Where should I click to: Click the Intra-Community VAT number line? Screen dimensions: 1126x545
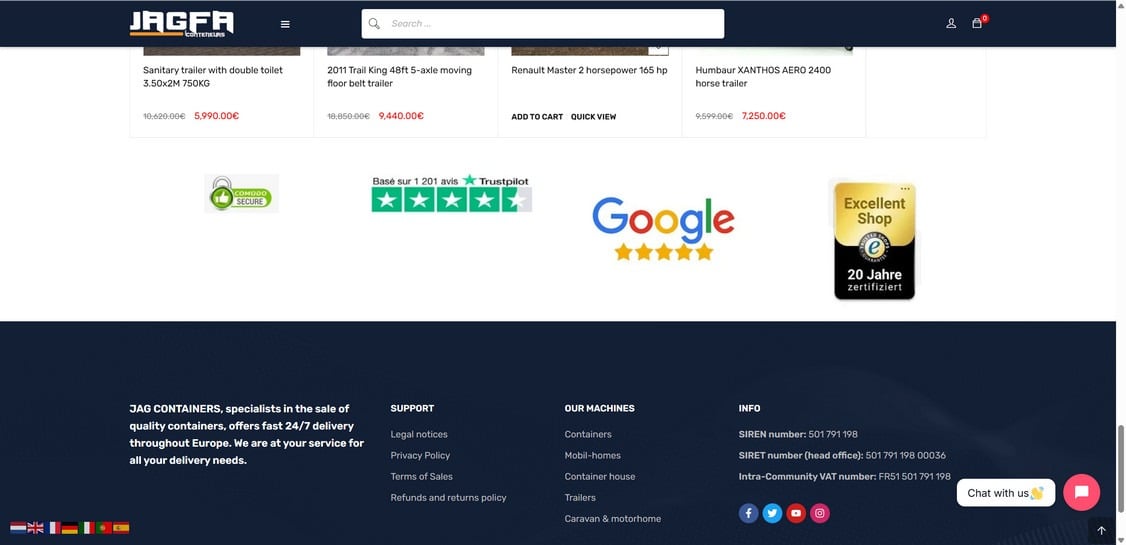(844, 476)
